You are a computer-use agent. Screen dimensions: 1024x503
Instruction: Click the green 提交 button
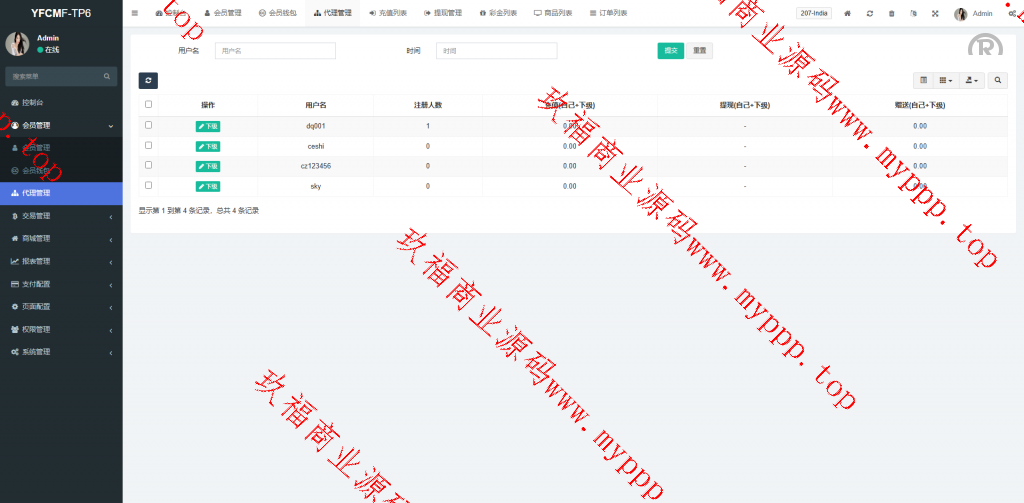(670, 51)
